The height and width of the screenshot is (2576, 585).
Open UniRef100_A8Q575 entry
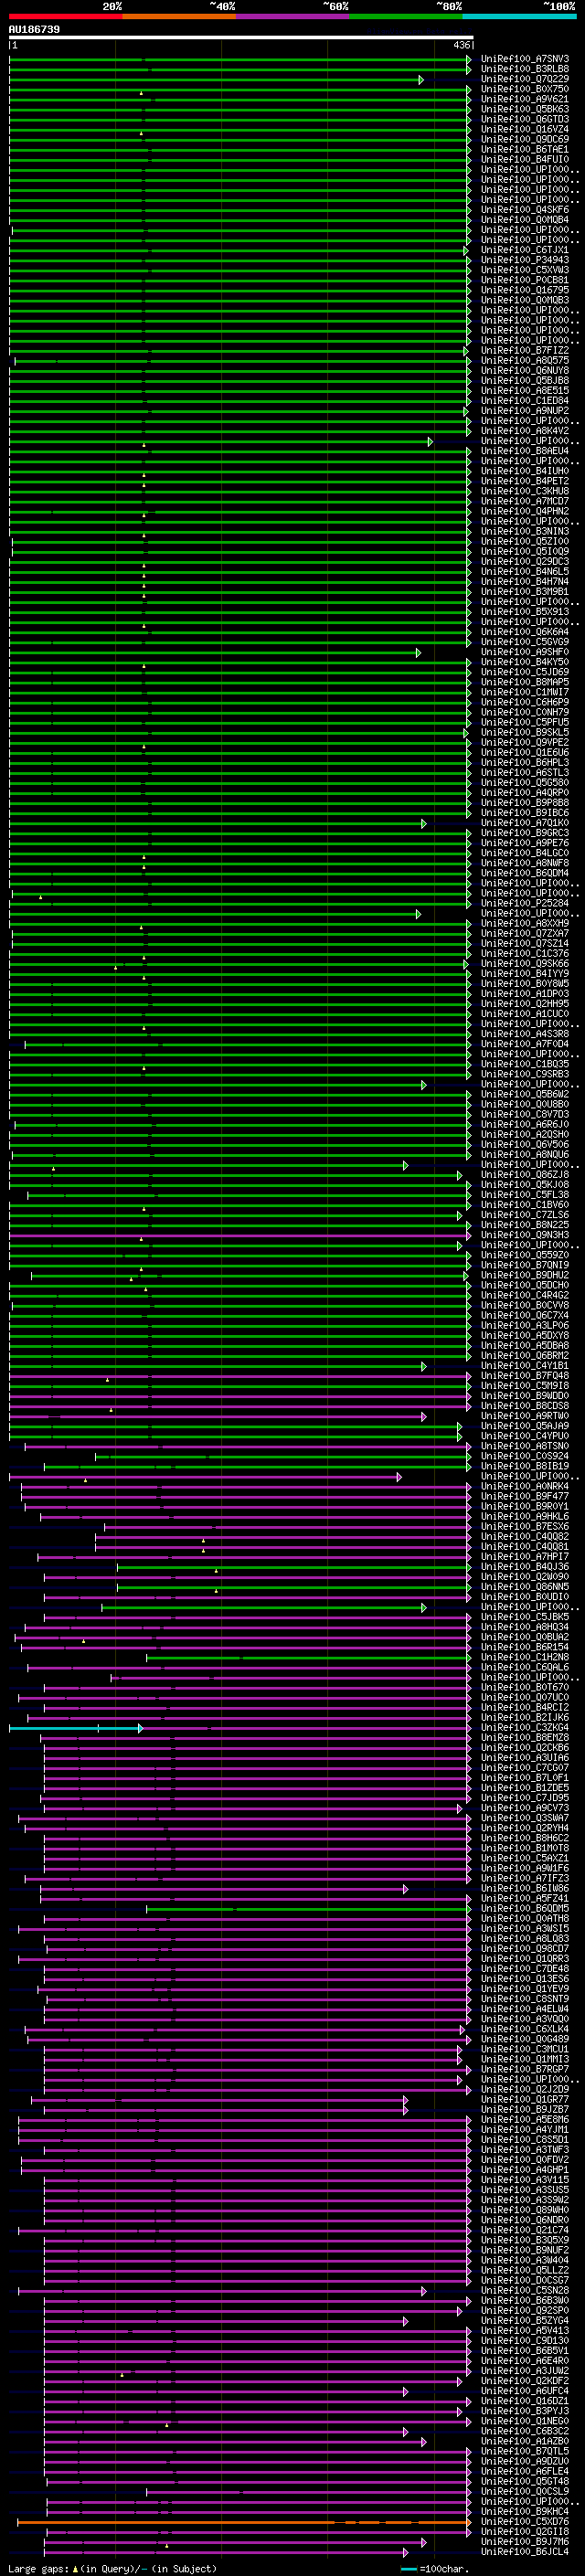pyautogui.click(x=525, y=360)
